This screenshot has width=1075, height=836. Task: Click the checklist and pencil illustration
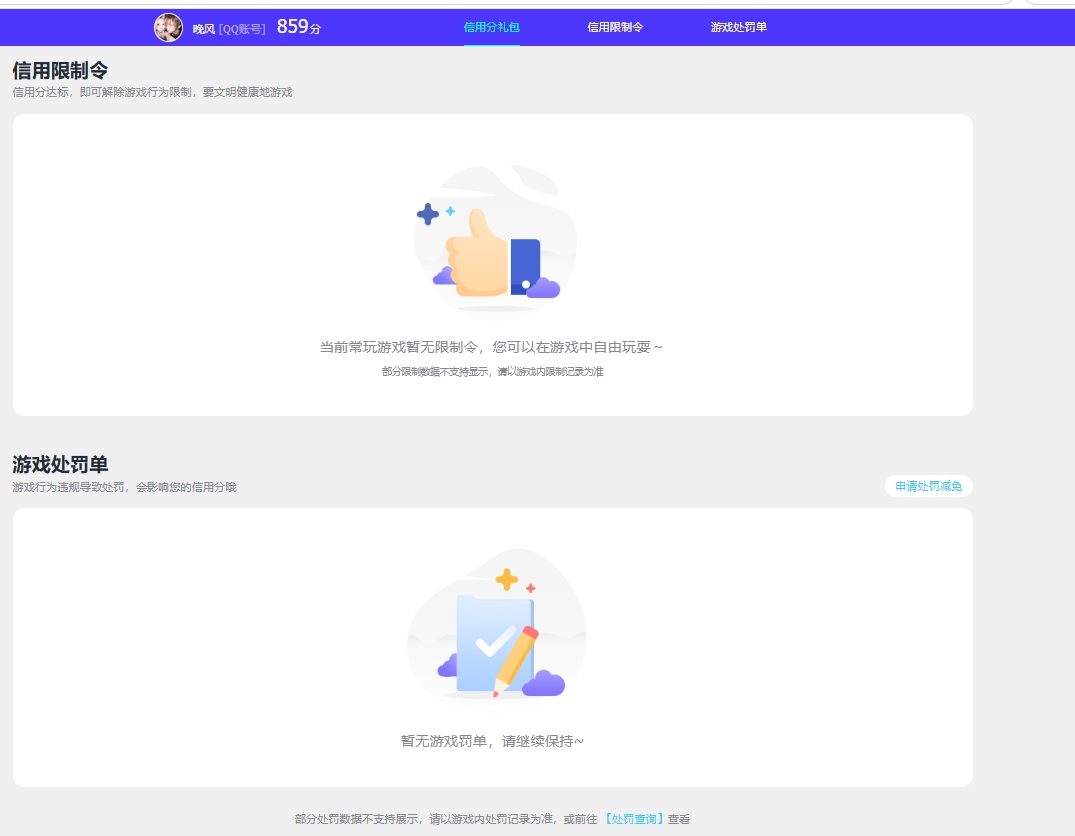[496, 625]
